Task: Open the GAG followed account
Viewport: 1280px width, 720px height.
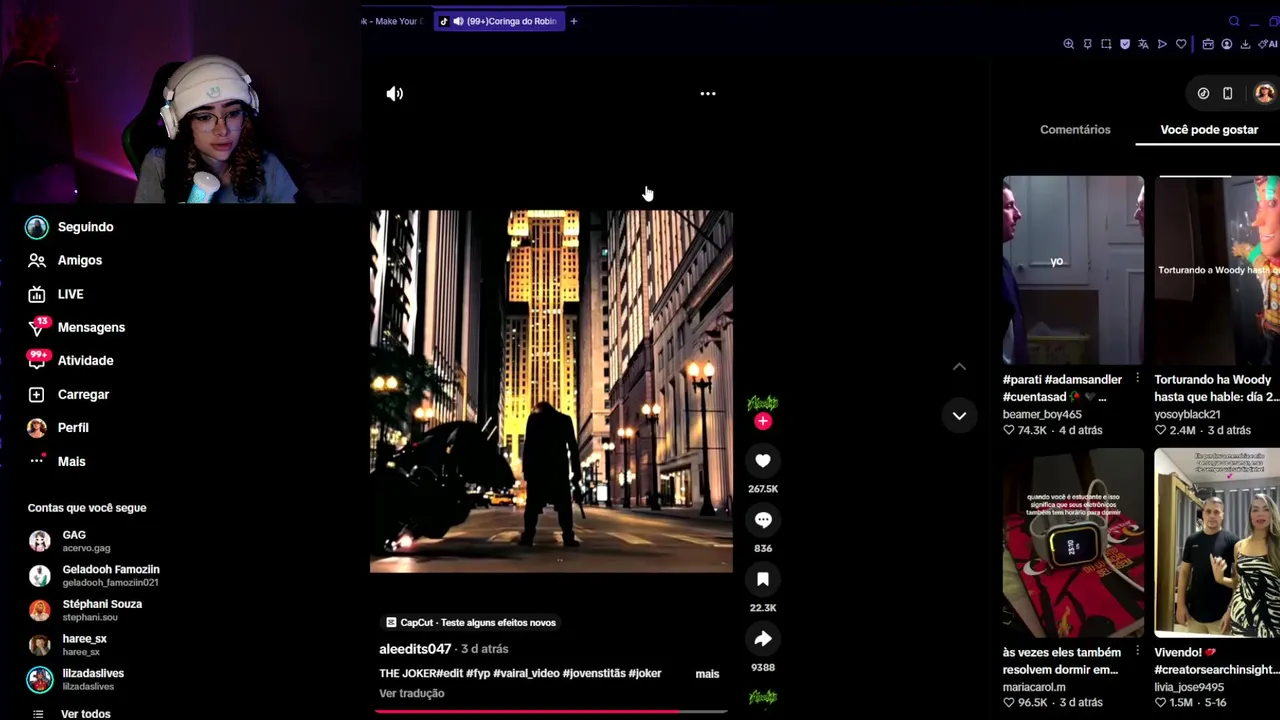Action: (x=70, y=541)
